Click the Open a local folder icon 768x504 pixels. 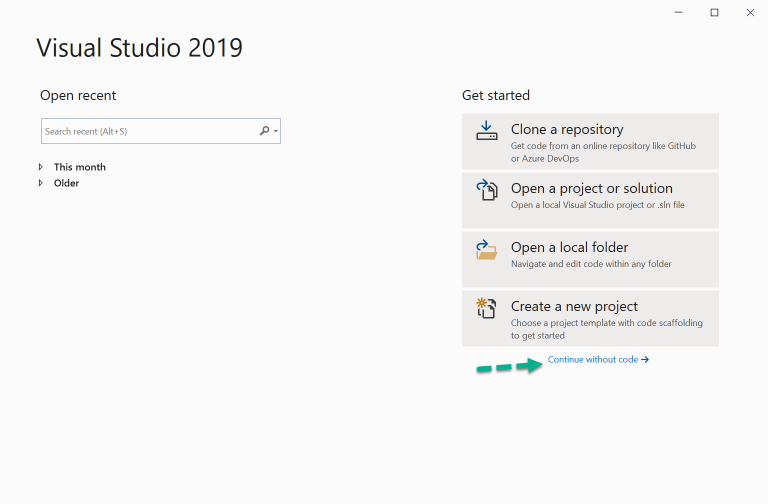(x=486, y=250)
